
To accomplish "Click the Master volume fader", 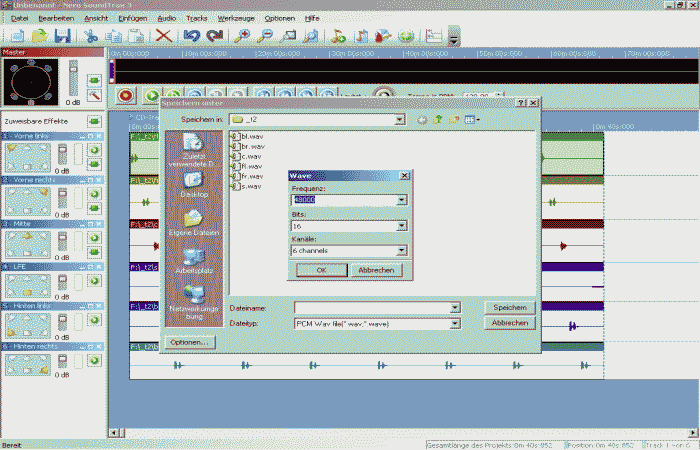I will tap(72, 80).
